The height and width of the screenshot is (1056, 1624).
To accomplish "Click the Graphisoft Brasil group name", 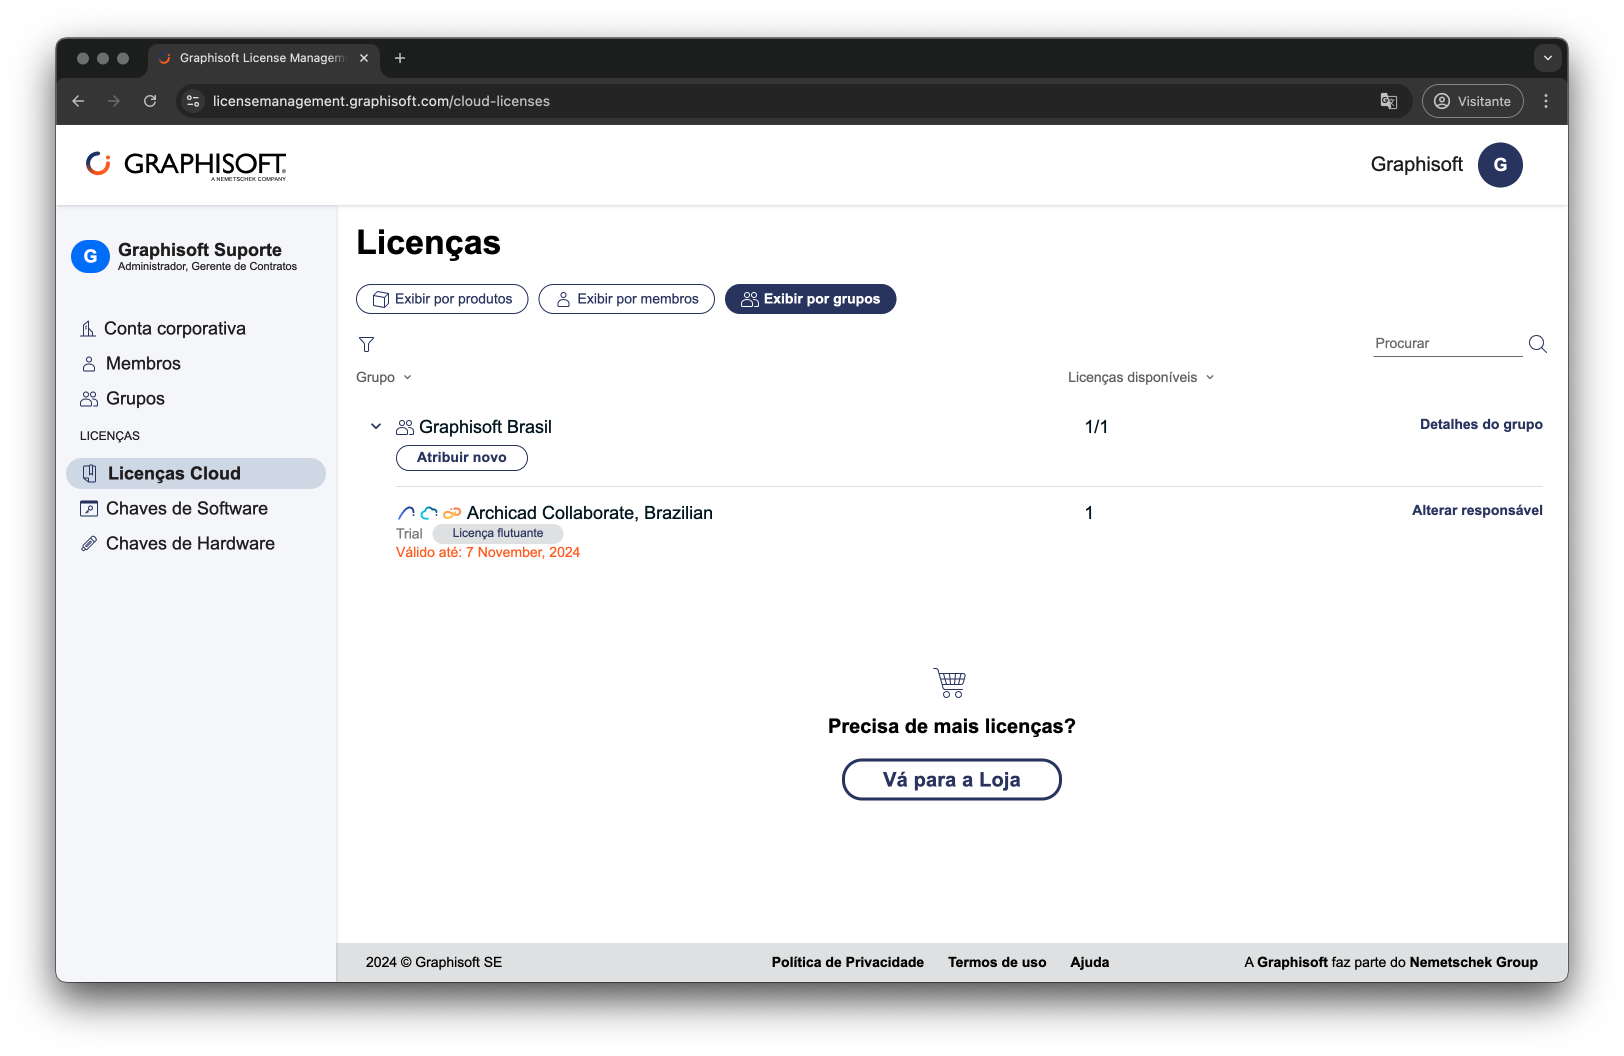I will coord(485,427).
